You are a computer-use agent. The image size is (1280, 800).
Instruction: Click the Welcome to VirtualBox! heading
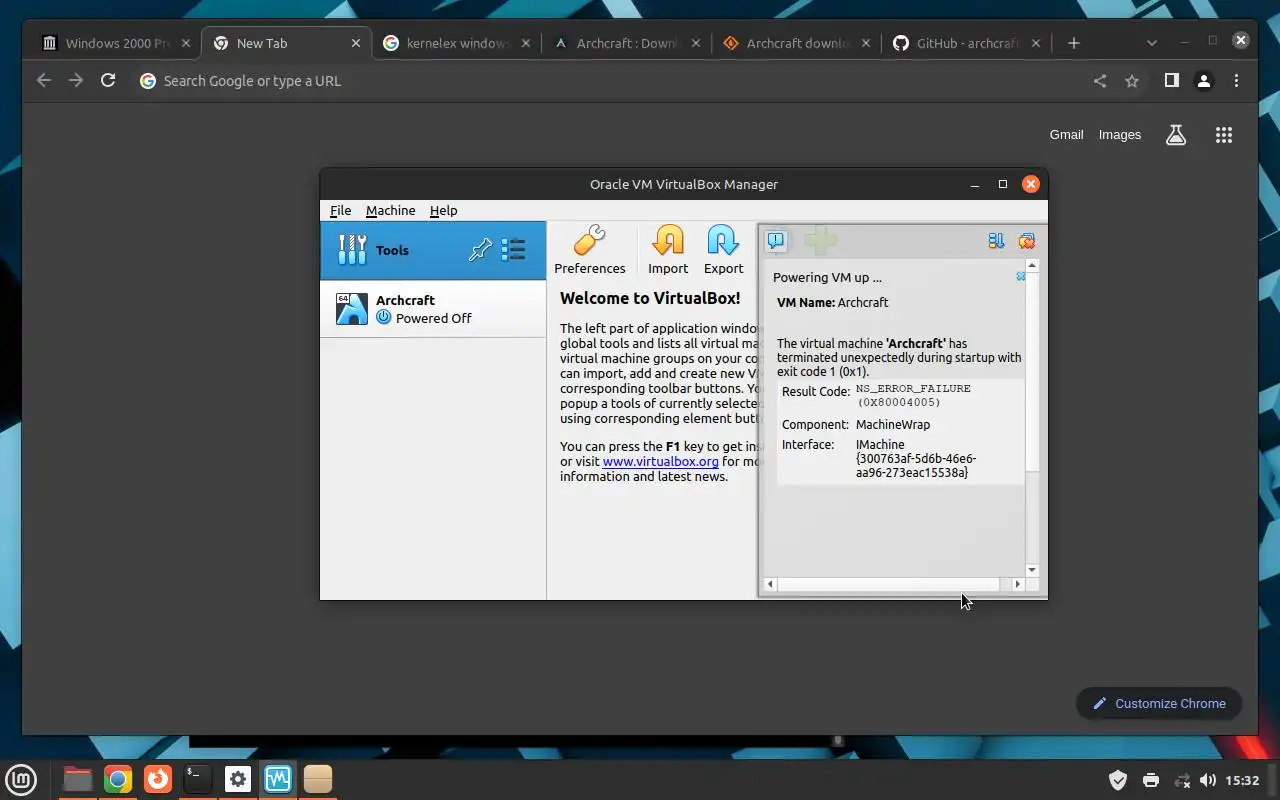click(x=650, y=298)
